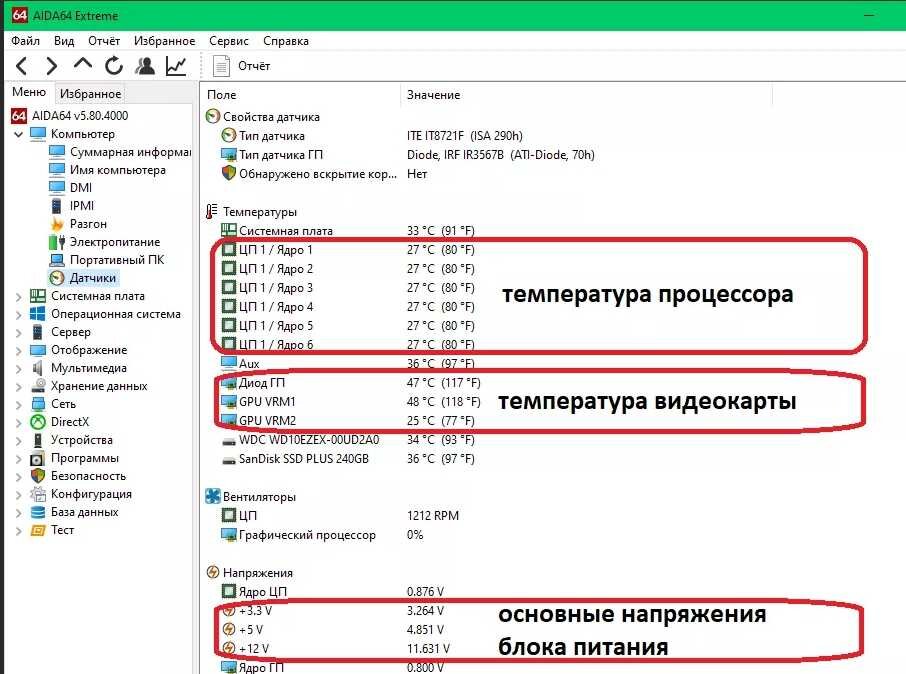Select Суммарная информация in the tree
Image resolution: width=906 pixels, height=674 pixels.
tap(130, 151)
